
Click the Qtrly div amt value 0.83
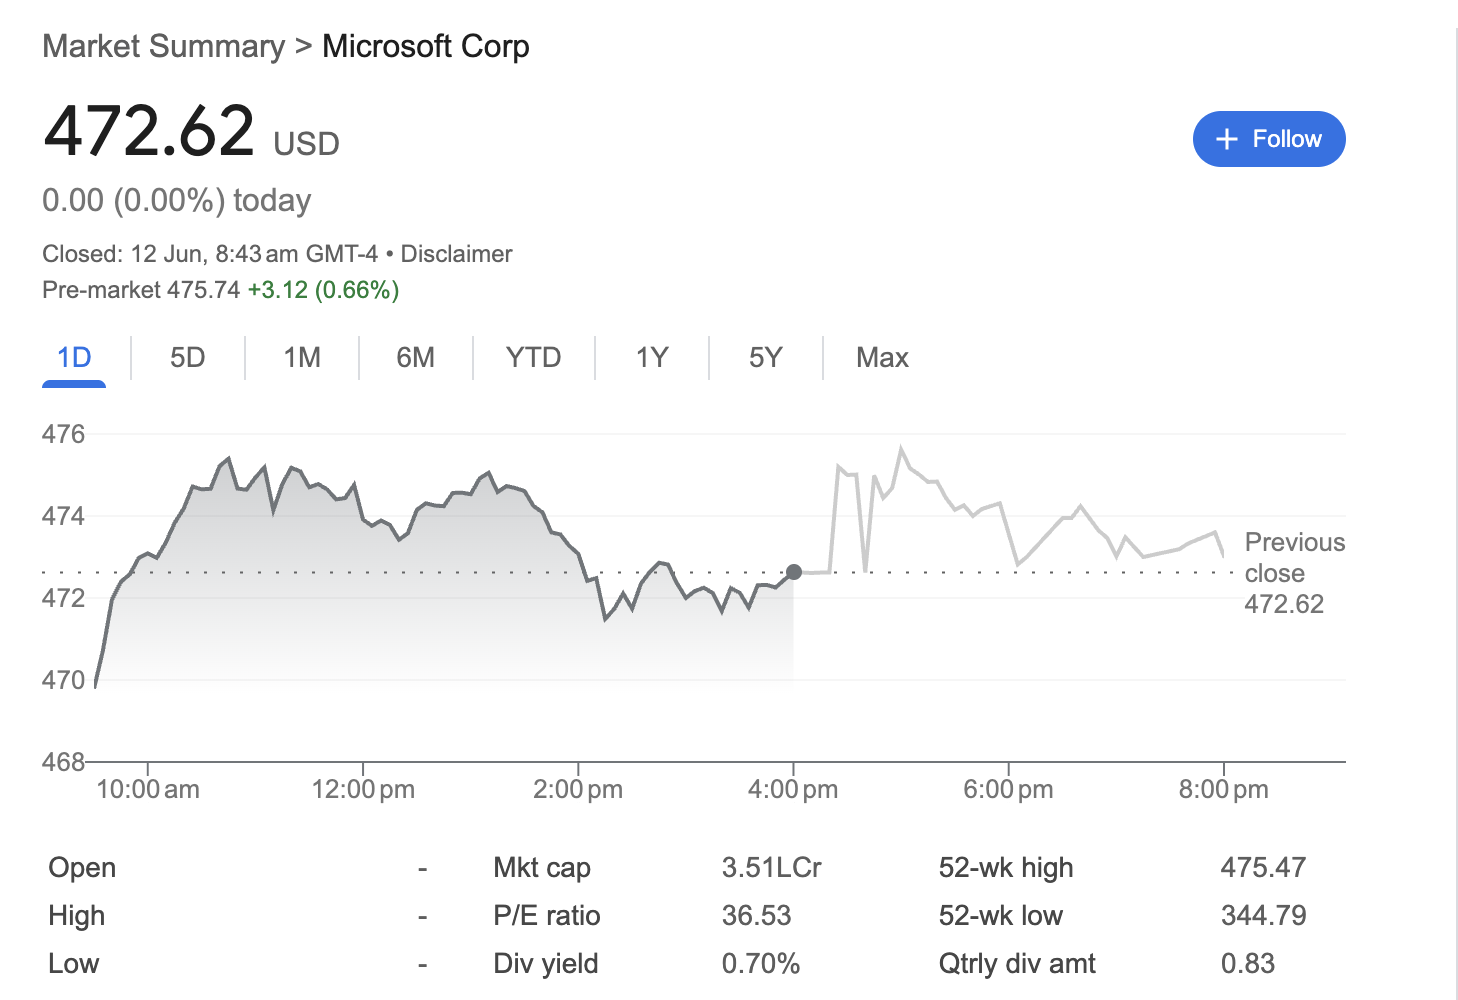click(1247, 963)
